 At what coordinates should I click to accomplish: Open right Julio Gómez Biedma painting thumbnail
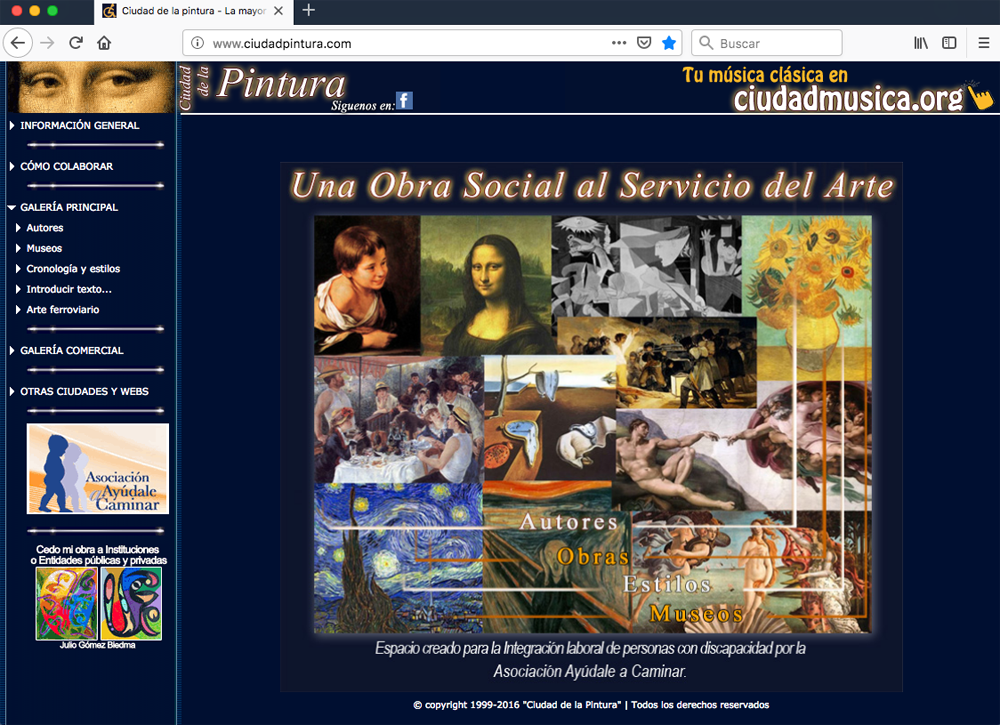tap(131, 603)
